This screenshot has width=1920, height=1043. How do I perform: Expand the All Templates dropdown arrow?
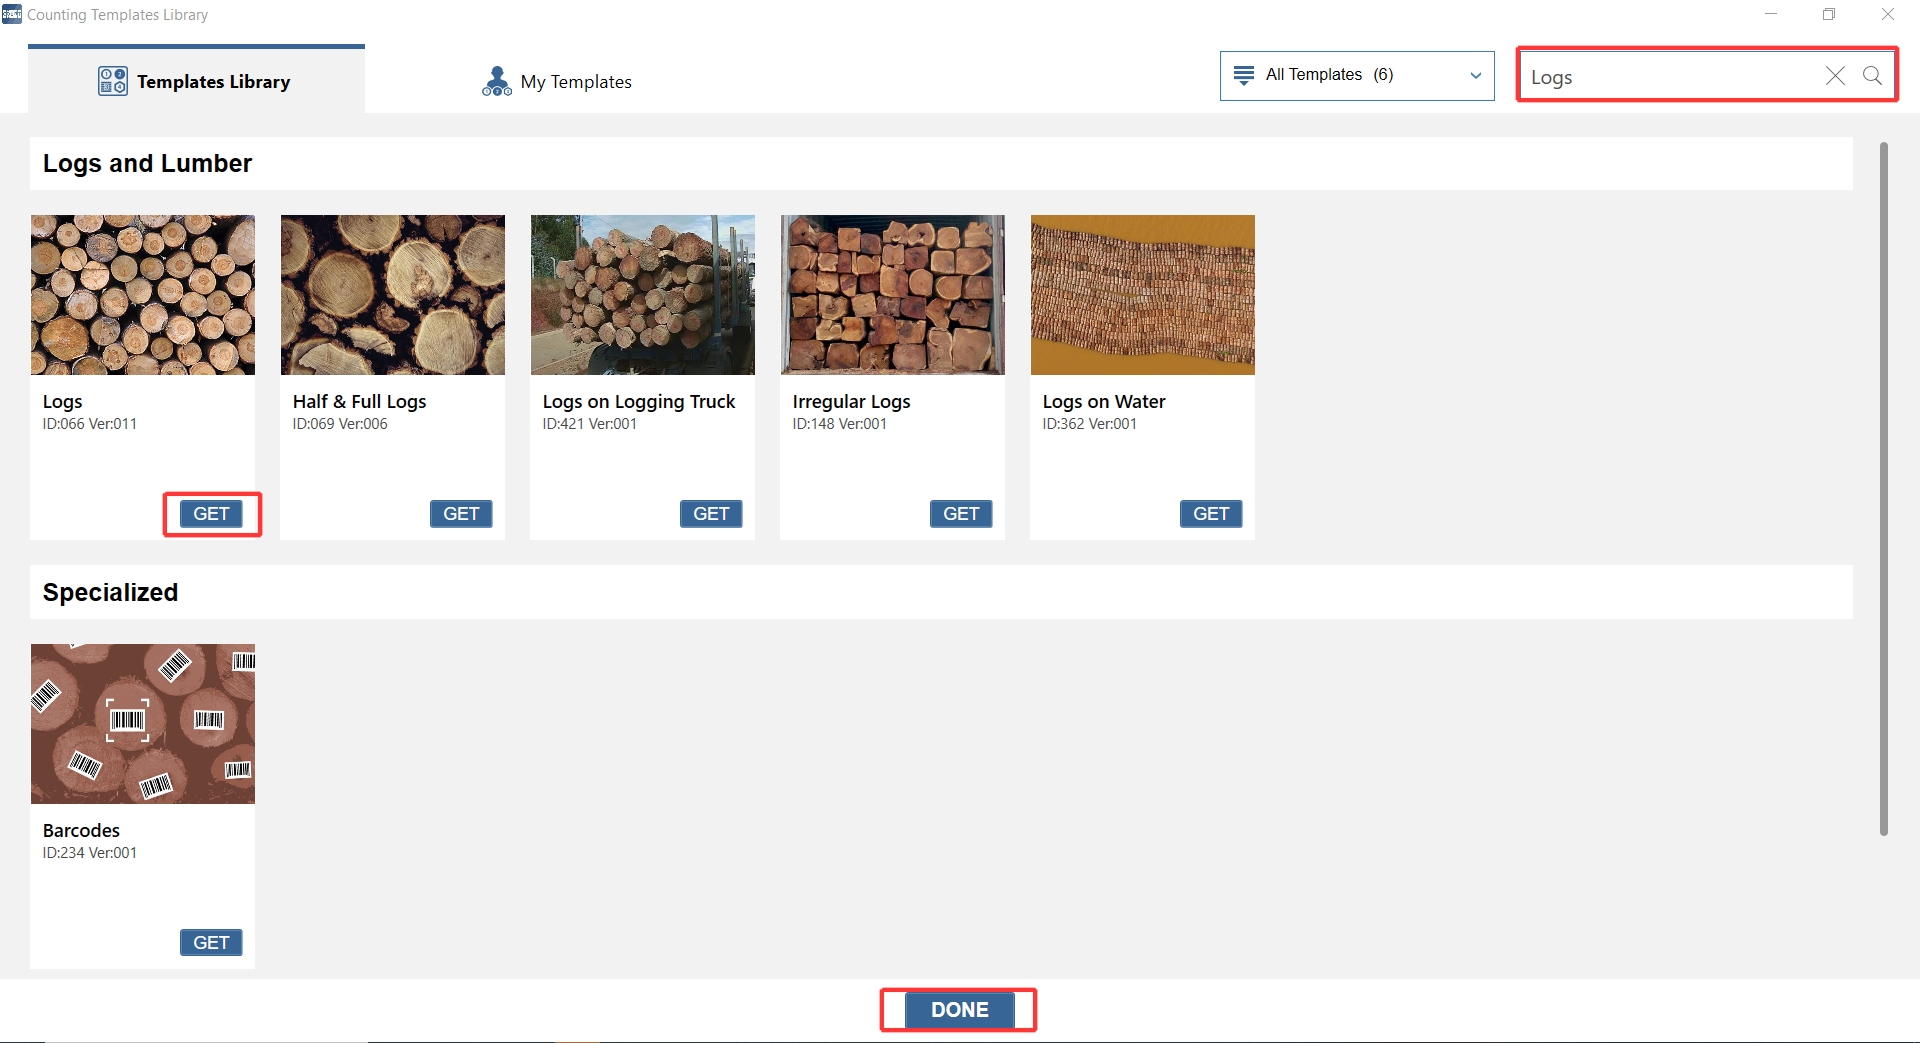point(1475,76)
